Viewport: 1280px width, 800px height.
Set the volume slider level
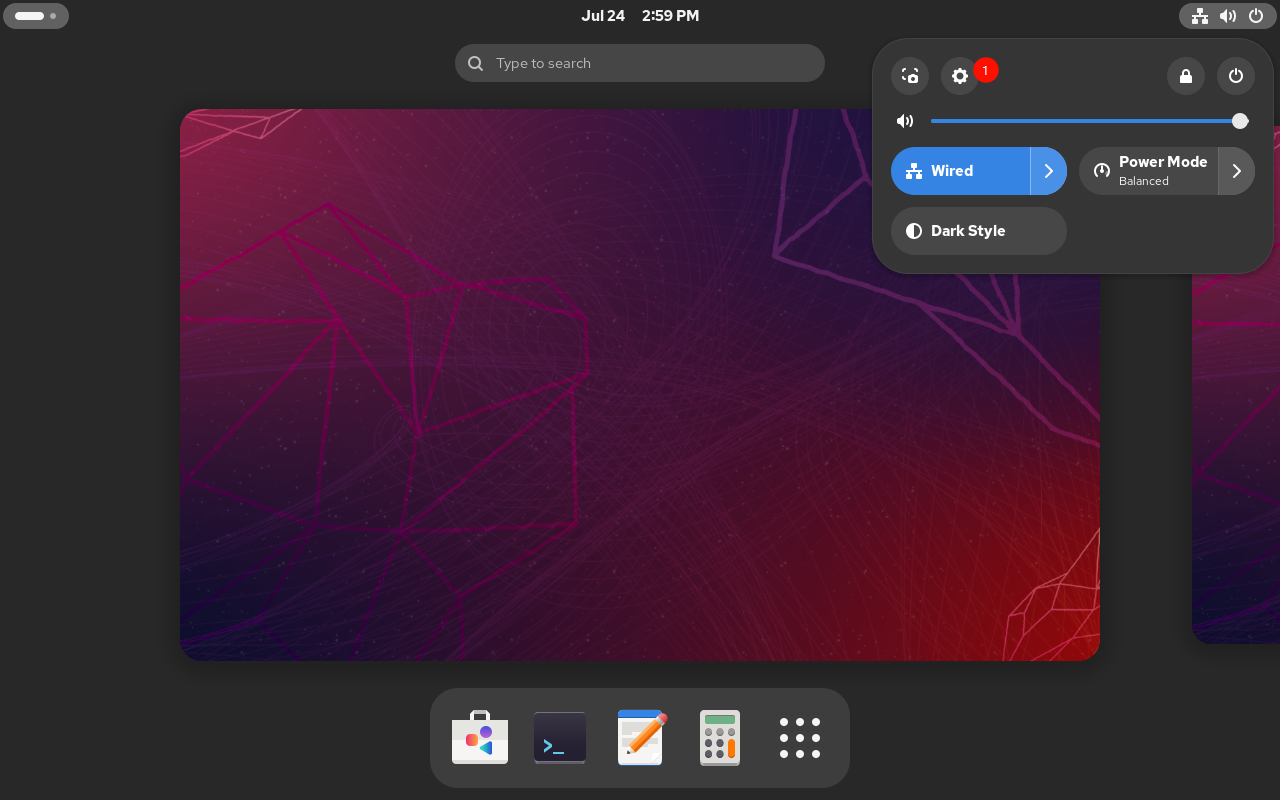[1090, 121]
